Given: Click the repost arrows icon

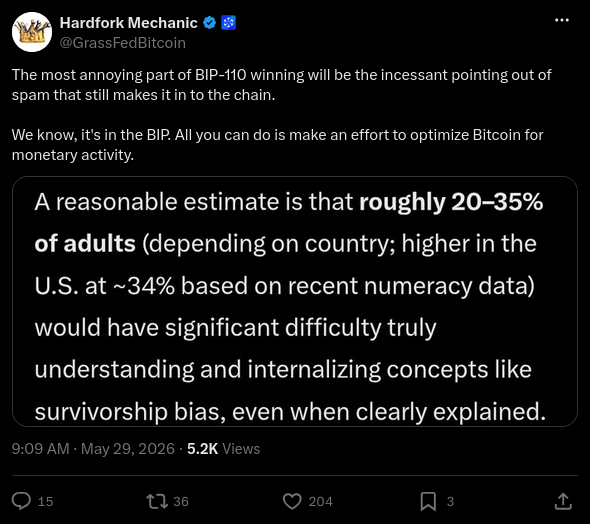Looking at the screenshot, I should [x=157, y=501].
